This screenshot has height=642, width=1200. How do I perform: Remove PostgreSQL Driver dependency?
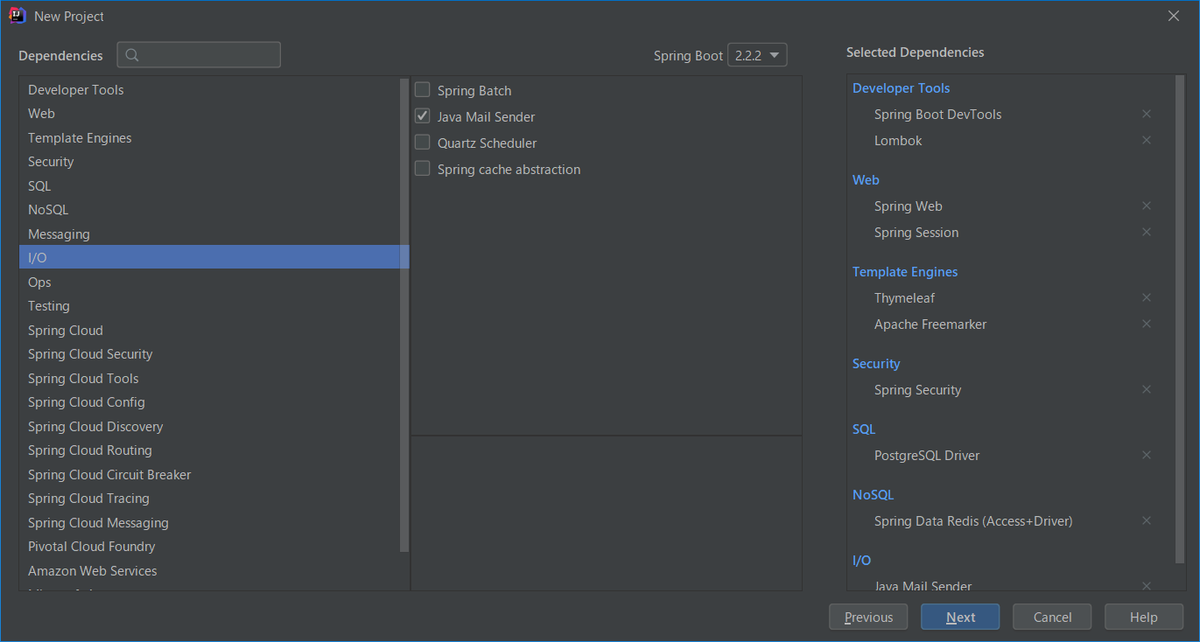pos(1146,455)
